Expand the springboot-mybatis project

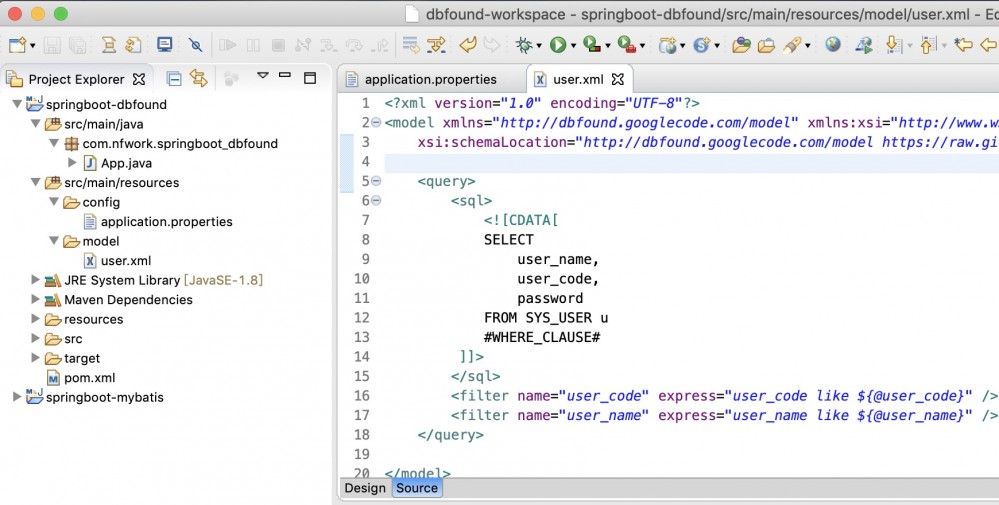pos(17,397)
